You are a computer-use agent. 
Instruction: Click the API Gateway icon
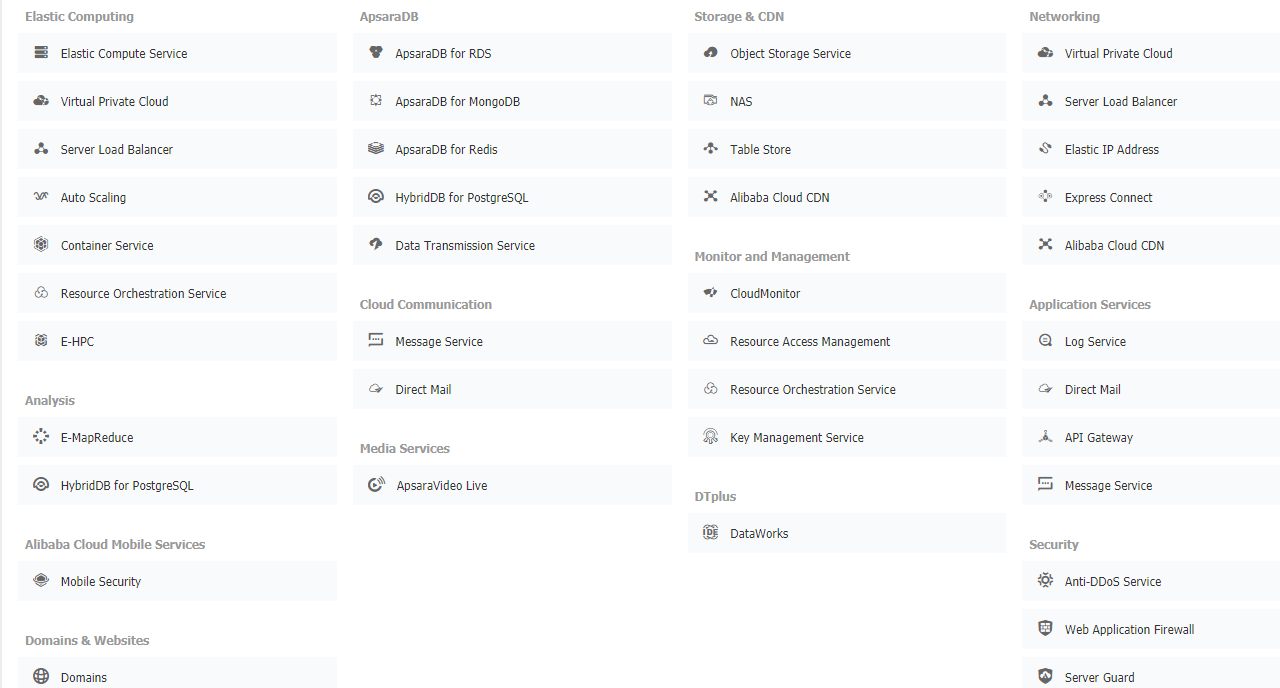pyautogui.click(x=1046, y=437)
